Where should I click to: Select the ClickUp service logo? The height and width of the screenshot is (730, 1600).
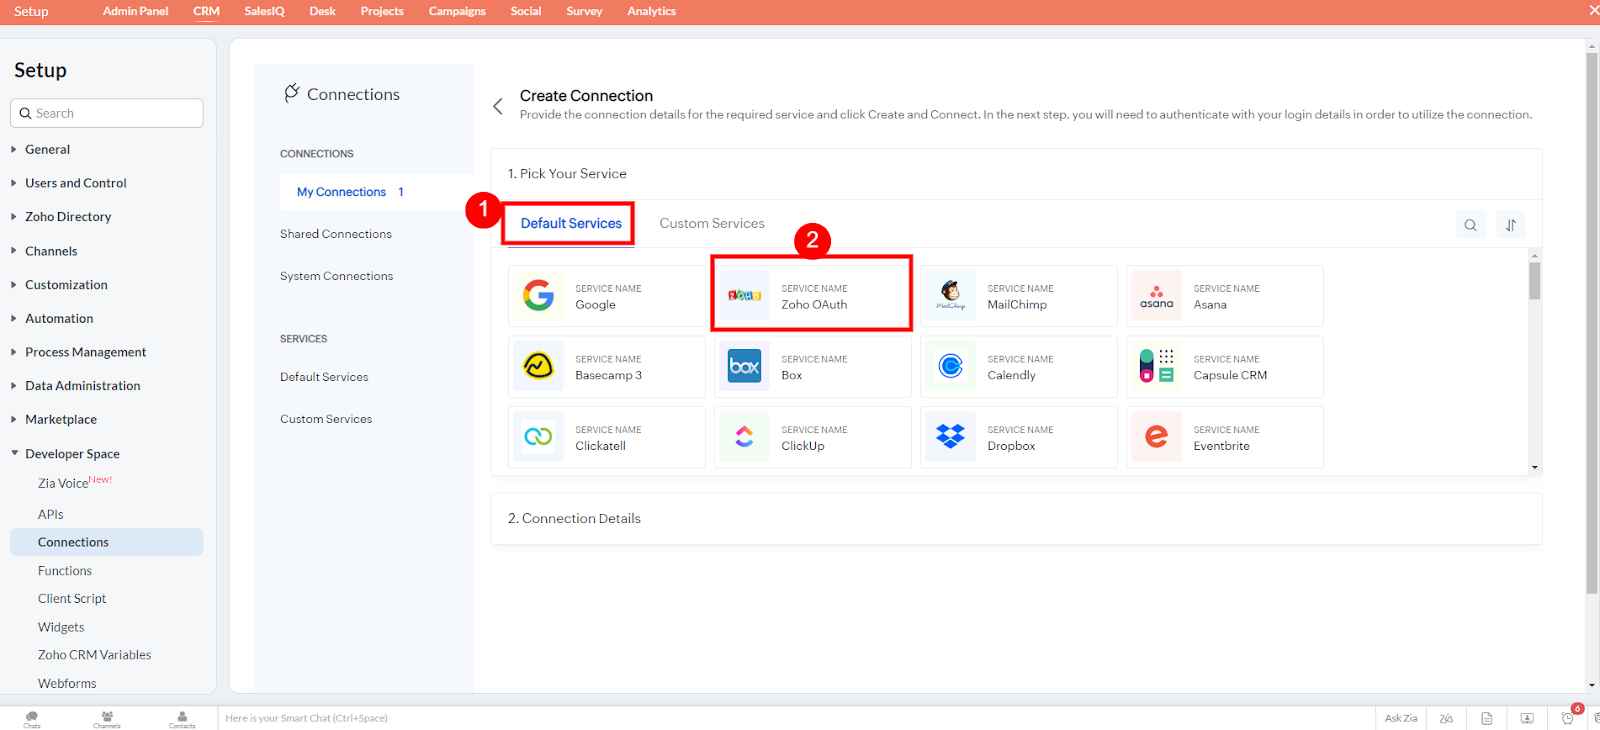745,437
